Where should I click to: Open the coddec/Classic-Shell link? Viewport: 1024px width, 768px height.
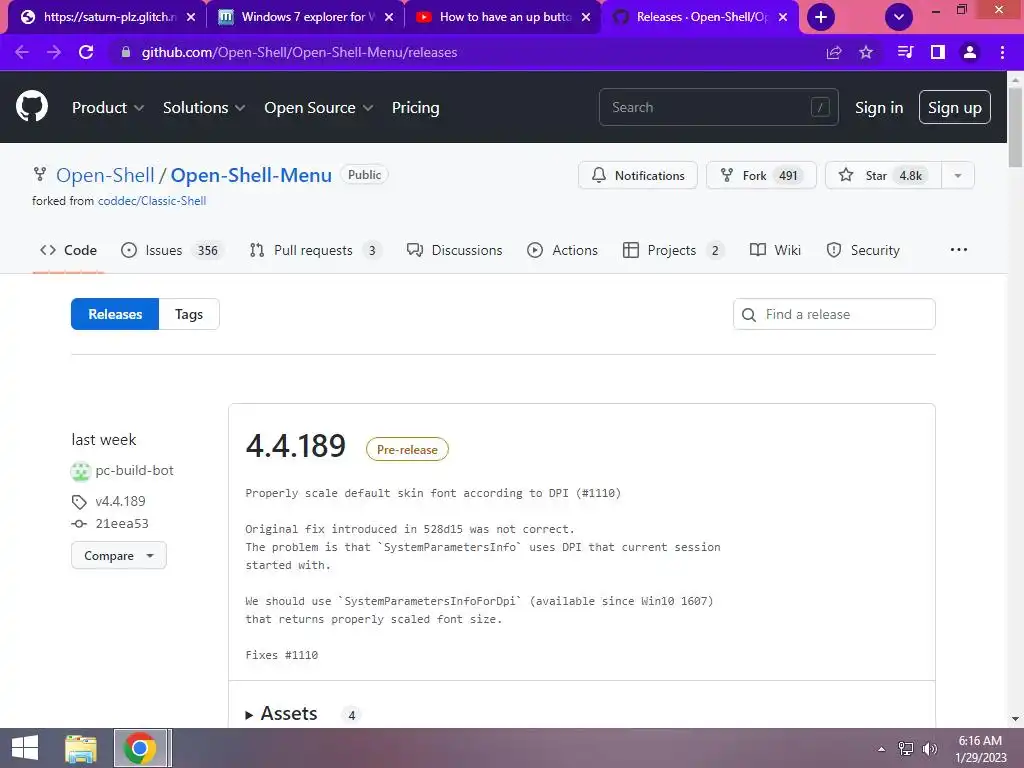(152, 201)
